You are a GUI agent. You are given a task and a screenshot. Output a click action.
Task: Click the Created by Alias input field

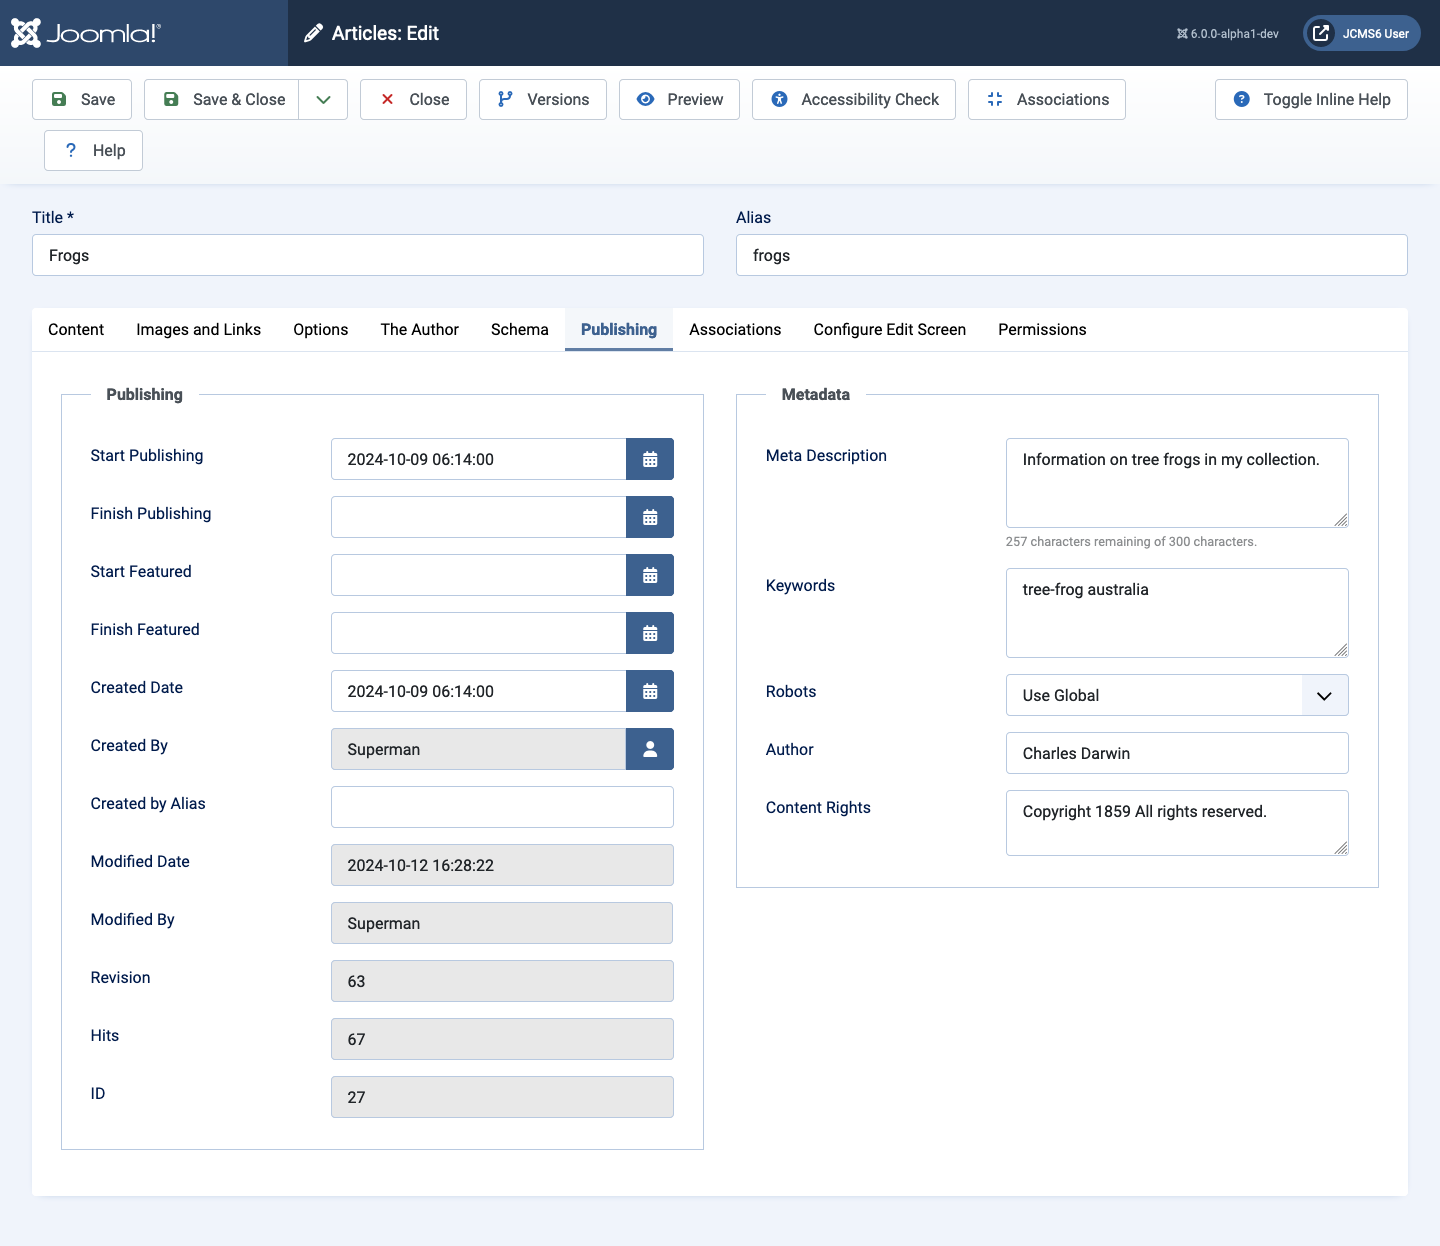502,807
